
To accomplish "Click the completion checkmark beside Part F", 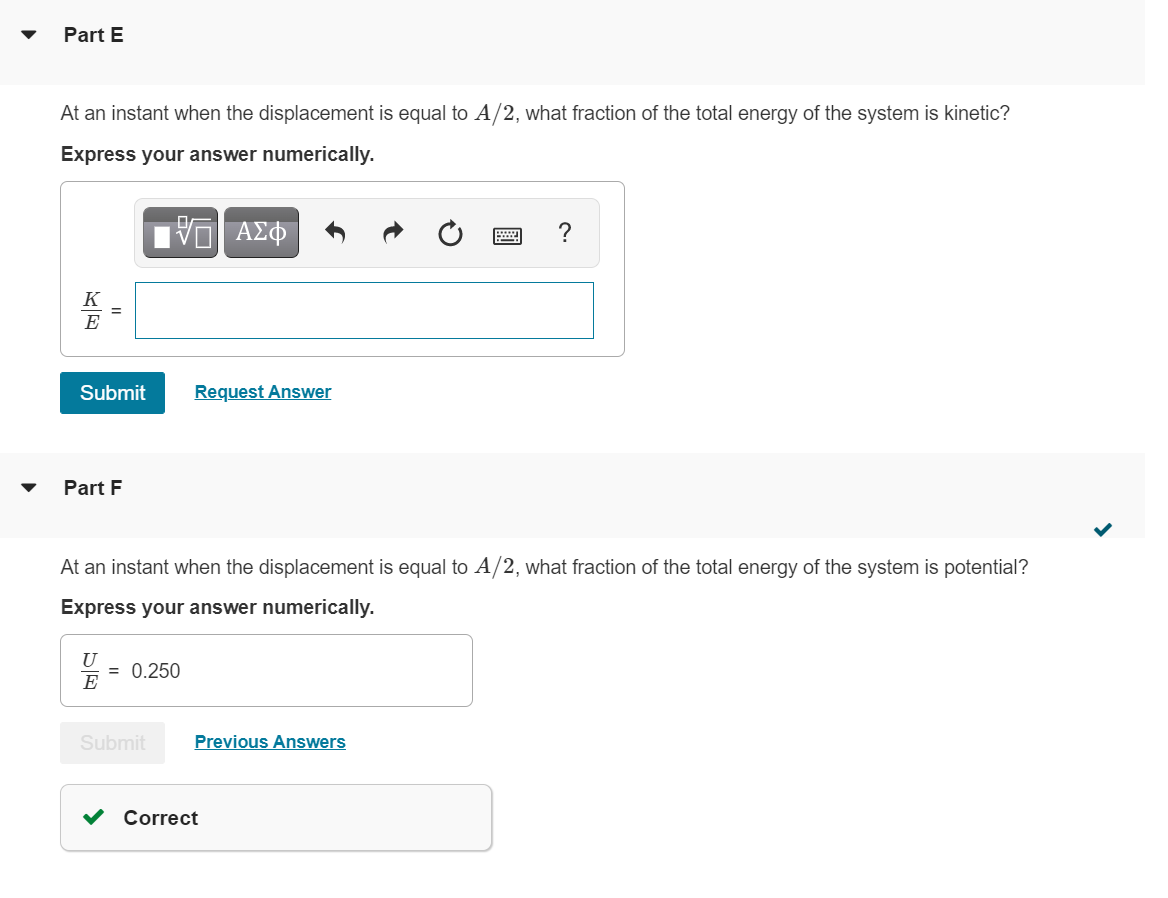I will pyautogui.click(x=1102, y=529).
